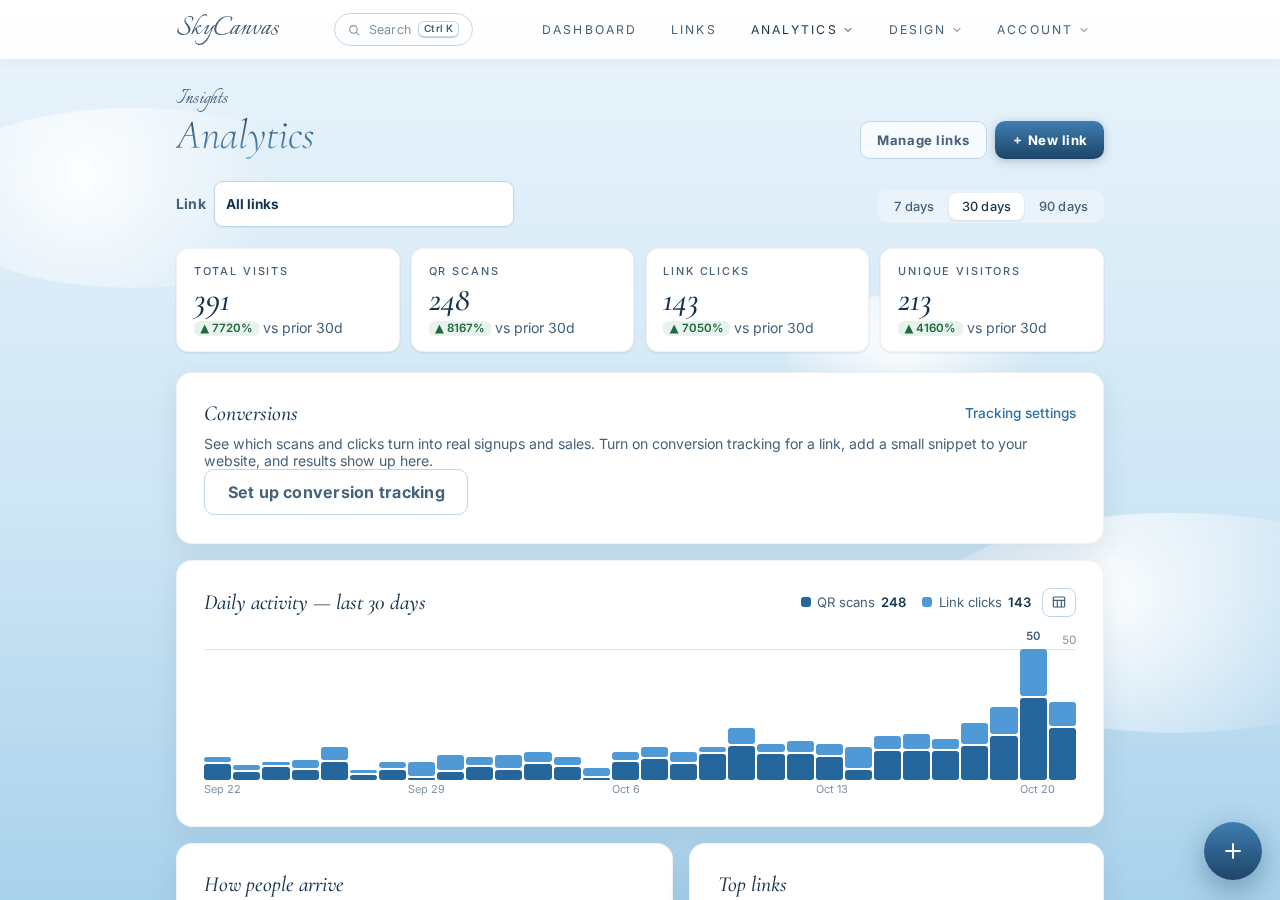This screenshot has width=1280, height=900.
Task: Click the QR scans legend swatch
Action: (806, 602)
